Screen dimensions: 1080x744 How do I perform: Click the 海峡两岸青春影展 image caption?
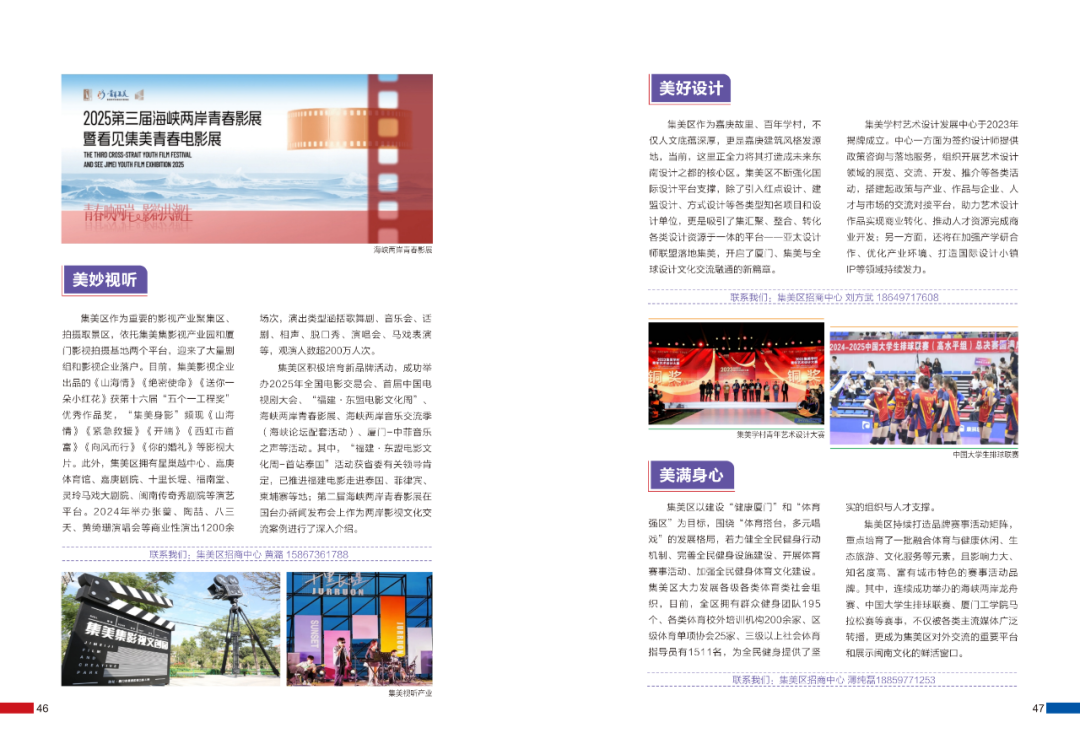[x=403, y=250]
